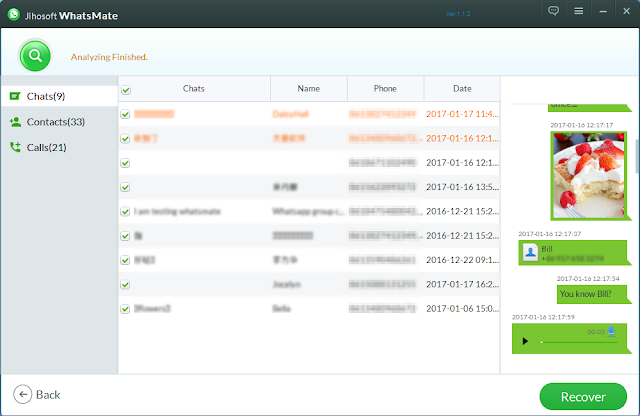This screenshot has height=416, width=640.
Task: Open the feedback chat bubble icon
Action: point(553,11)
